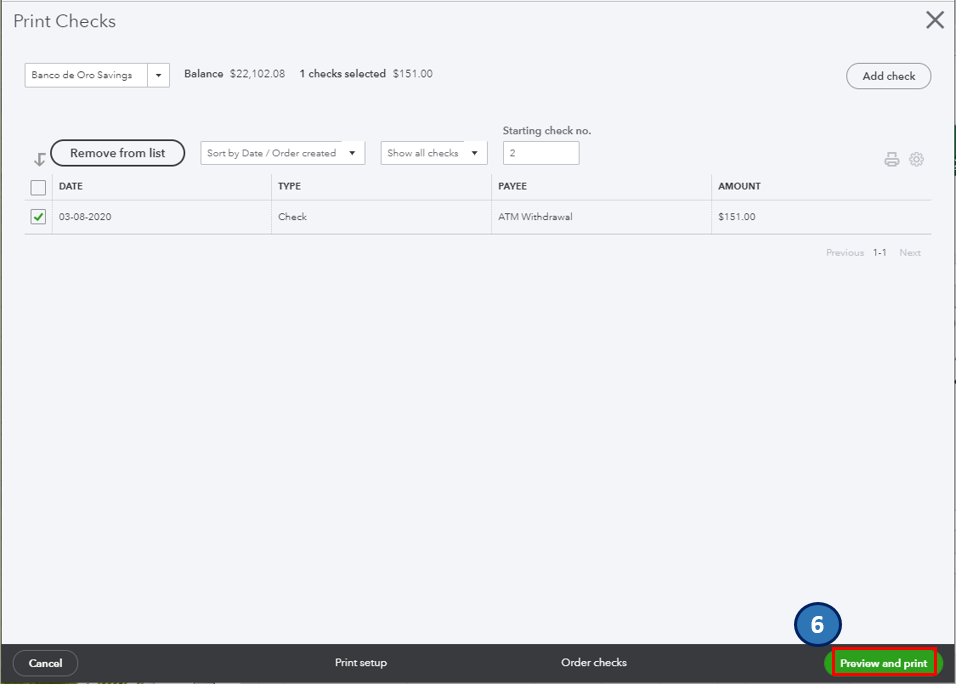
Task: Click the 1 checks selected text
Action: click(x=343, y=74)
